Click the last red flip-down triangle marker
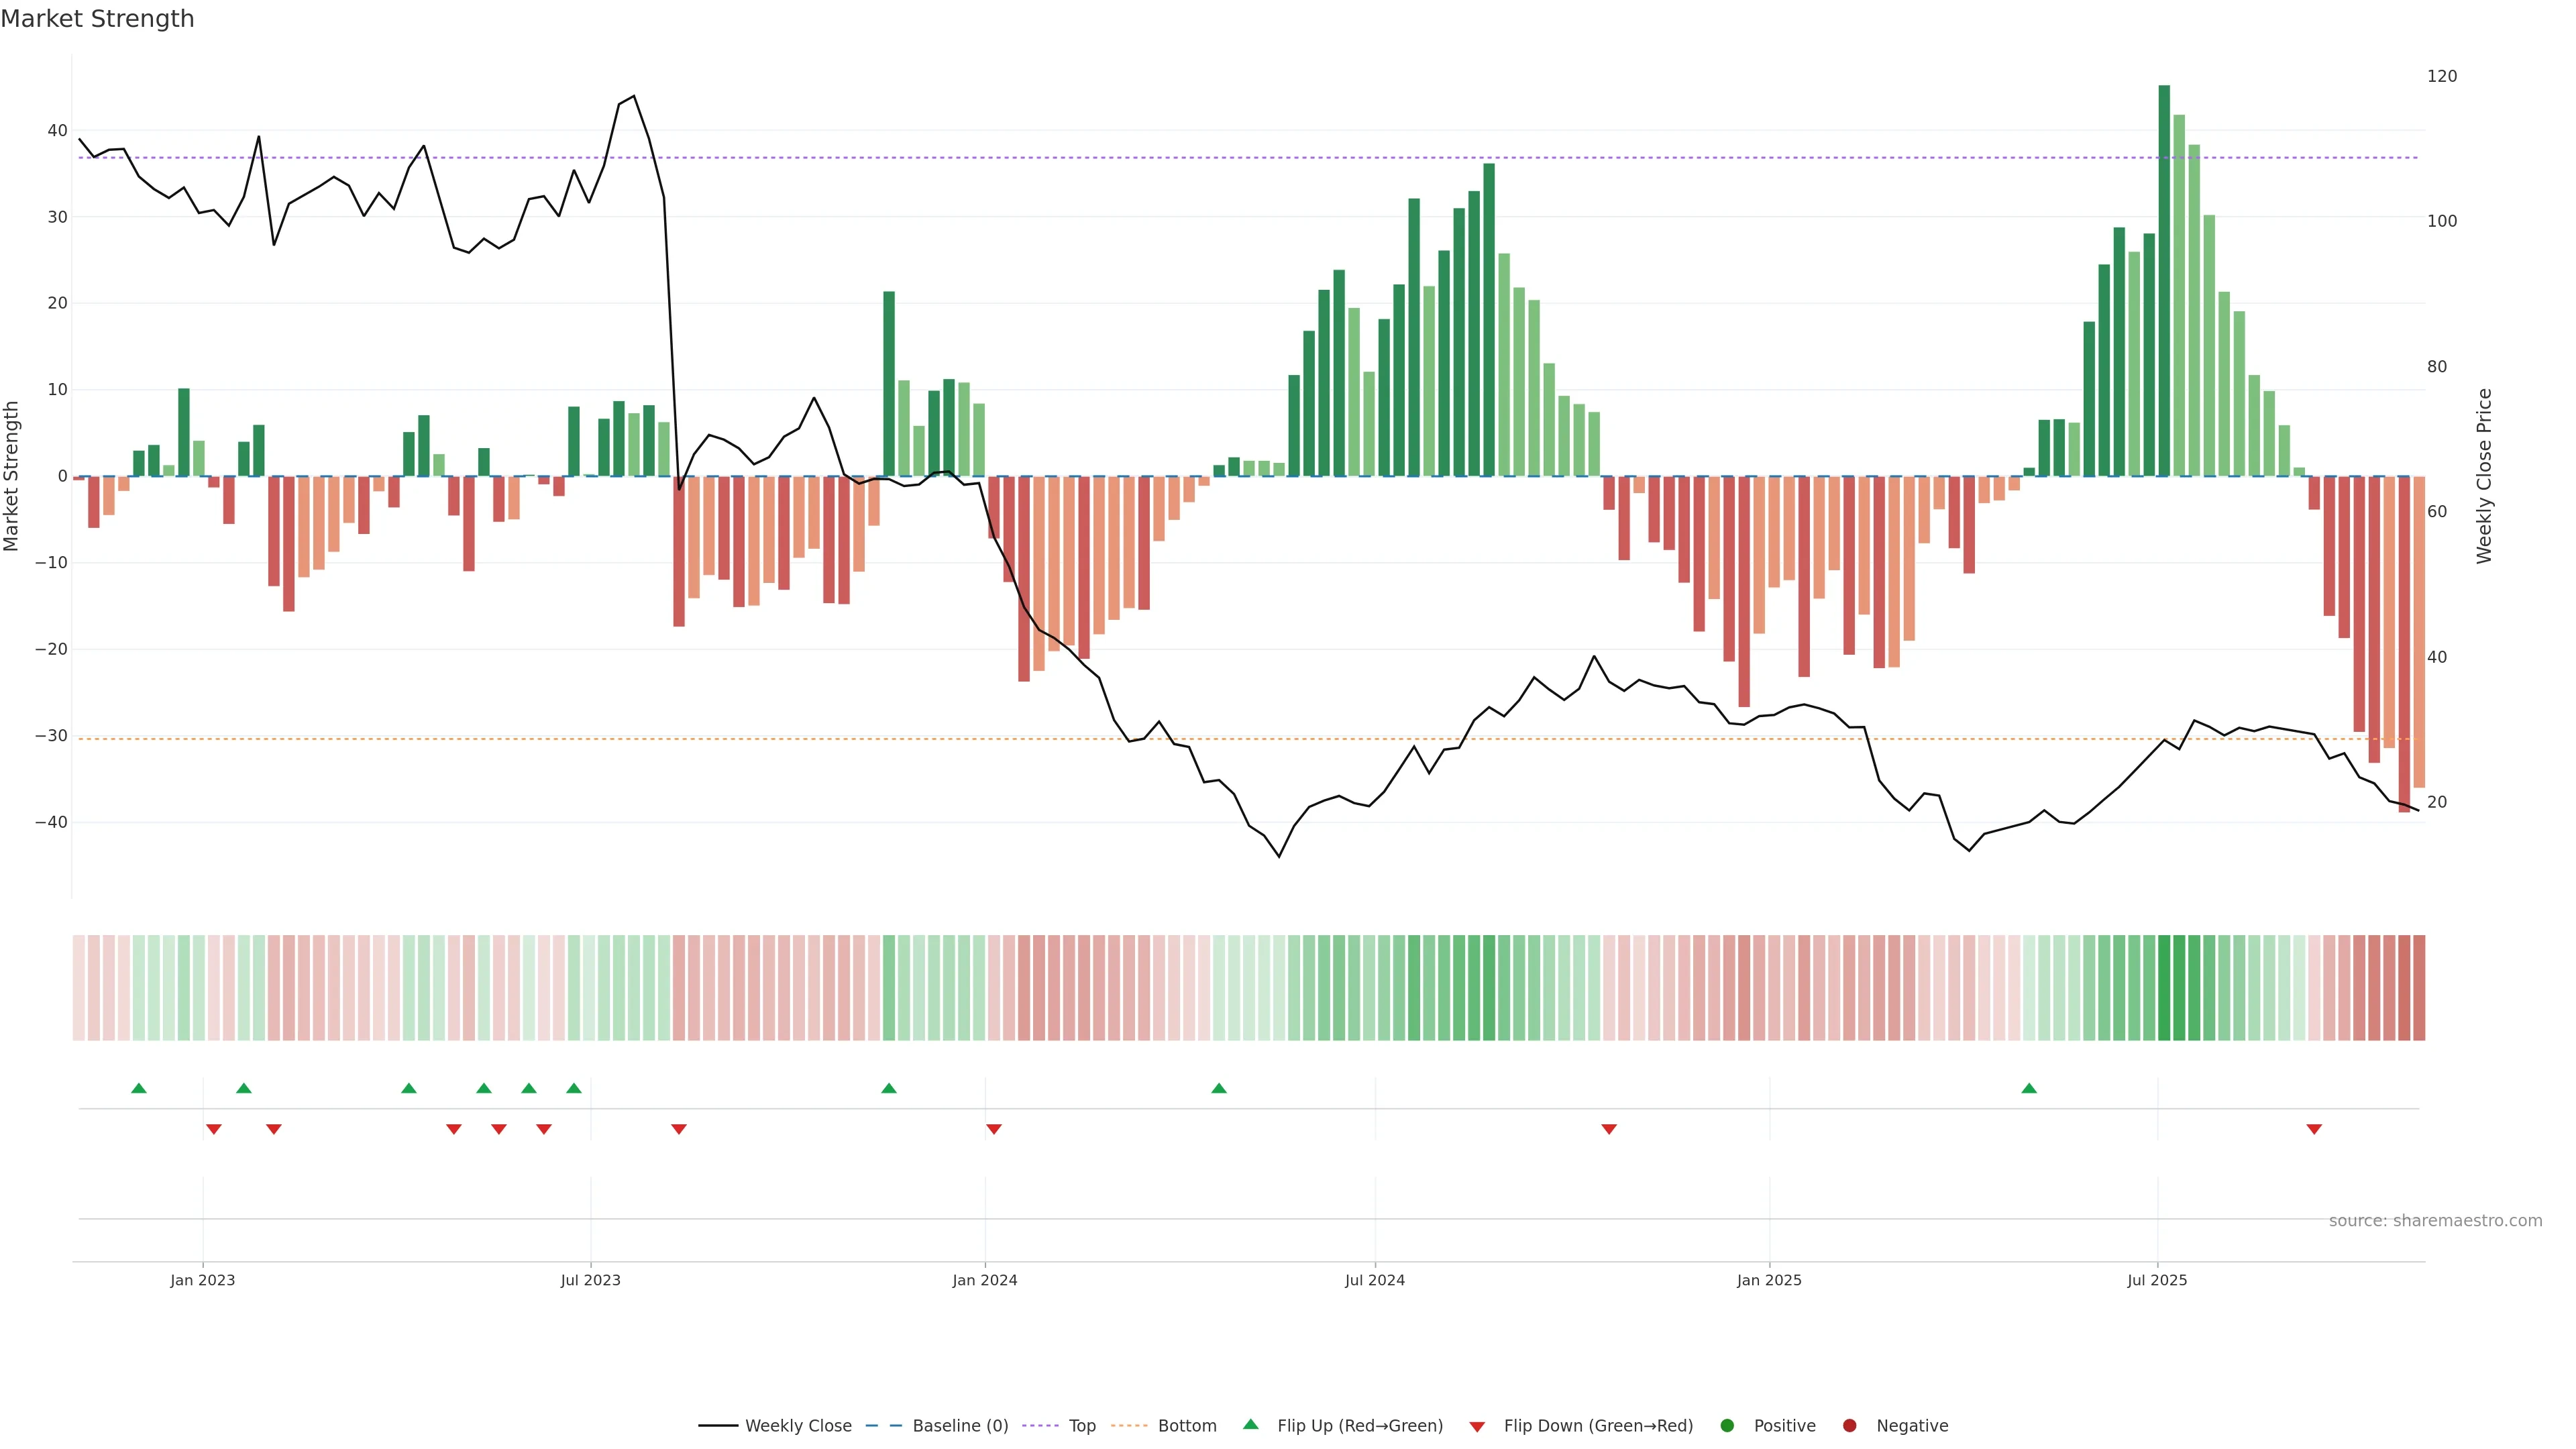 [2314, 1129]
